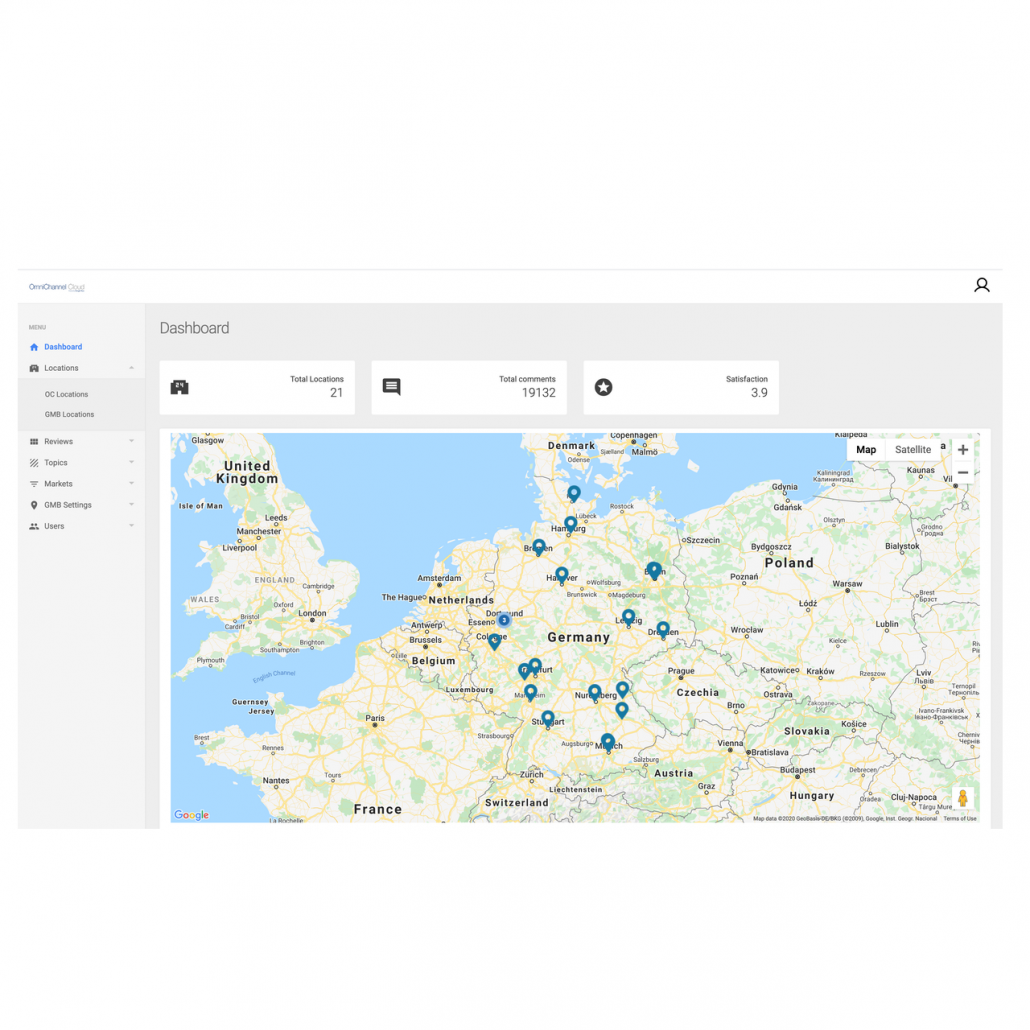
Task: Click the Total comments chat icon
Action: [392, 387]
